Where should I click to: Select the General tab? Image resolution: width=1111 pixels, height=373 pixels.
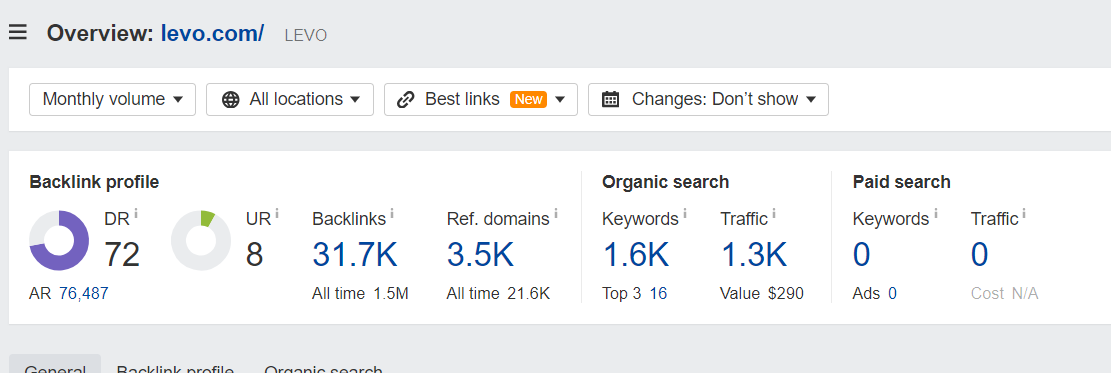coord(55,367)
